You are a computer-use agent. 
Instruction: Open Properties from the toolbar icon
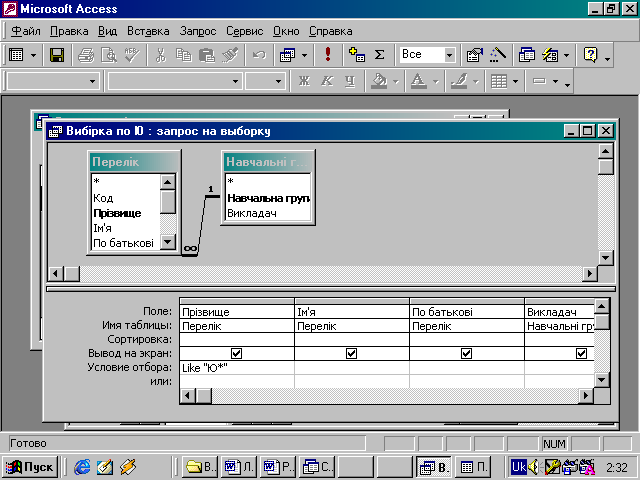click(475, 55)
